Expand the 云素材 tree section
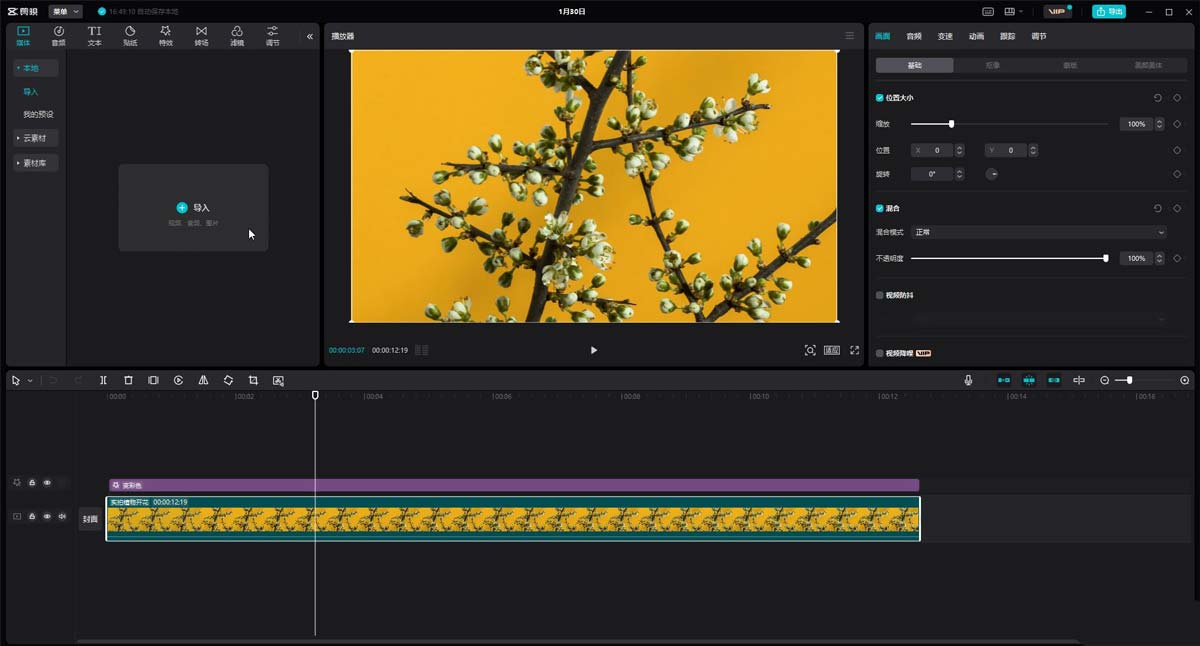The height and width of the screenshot is (646, 1200). pyautogui.click(x=36, y=138)
